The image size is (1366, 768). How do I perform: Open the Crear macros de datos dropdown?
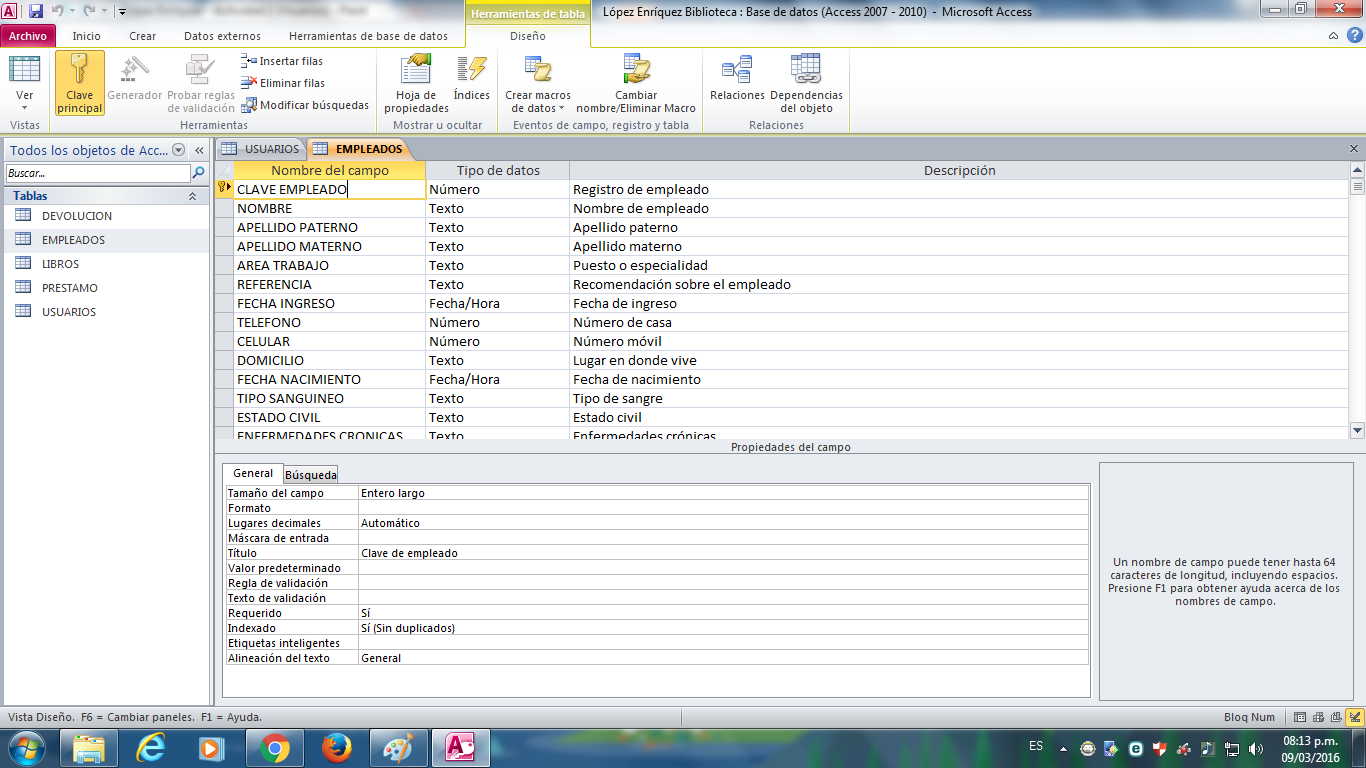point(538,101)
